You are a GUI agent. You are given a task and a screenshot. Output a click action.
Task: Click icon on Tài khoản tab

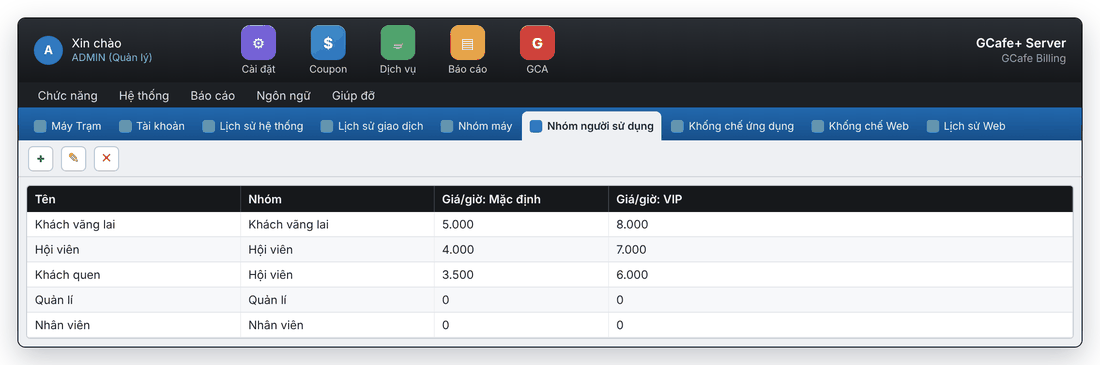[x=126, y=126]
